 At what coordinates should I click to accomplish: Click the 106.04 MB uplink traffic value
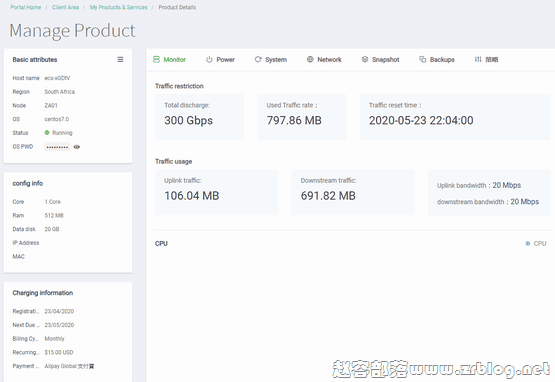click(x=191, y=196)
